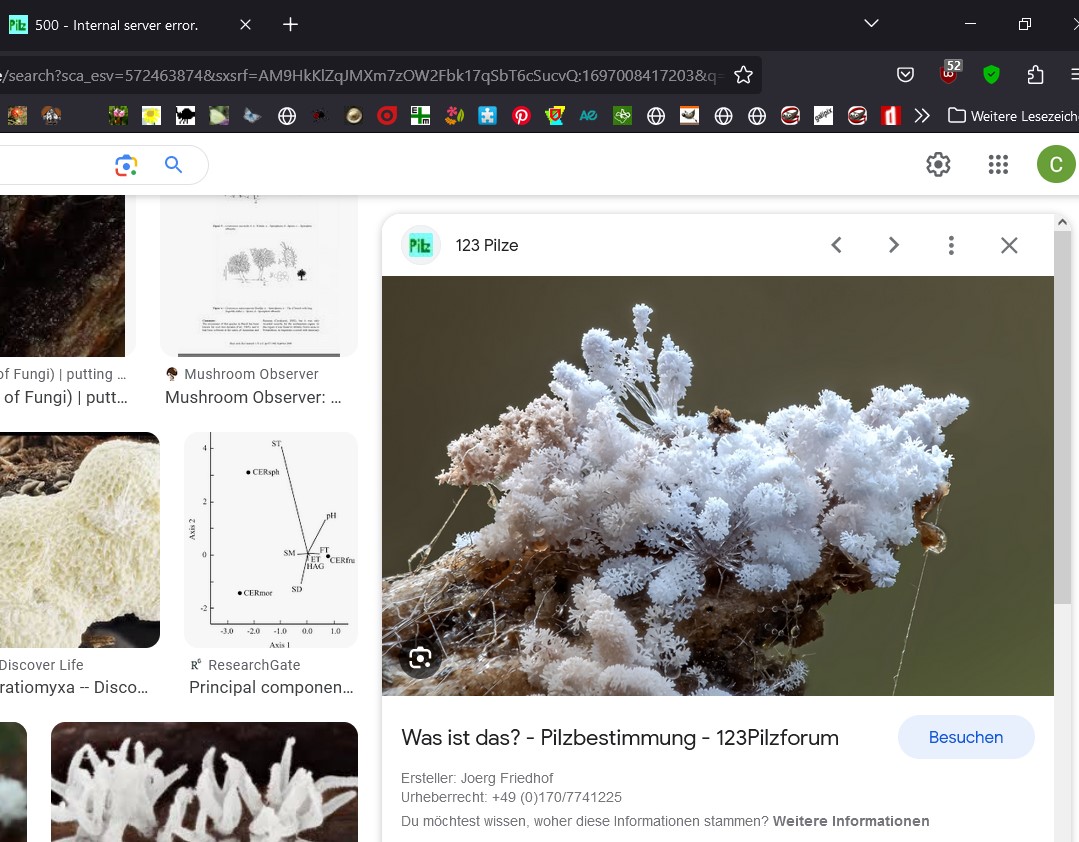This screenshot has height=842, width=1079.
Task: Click the magnifier search button
Action: (x=174, y=165)
